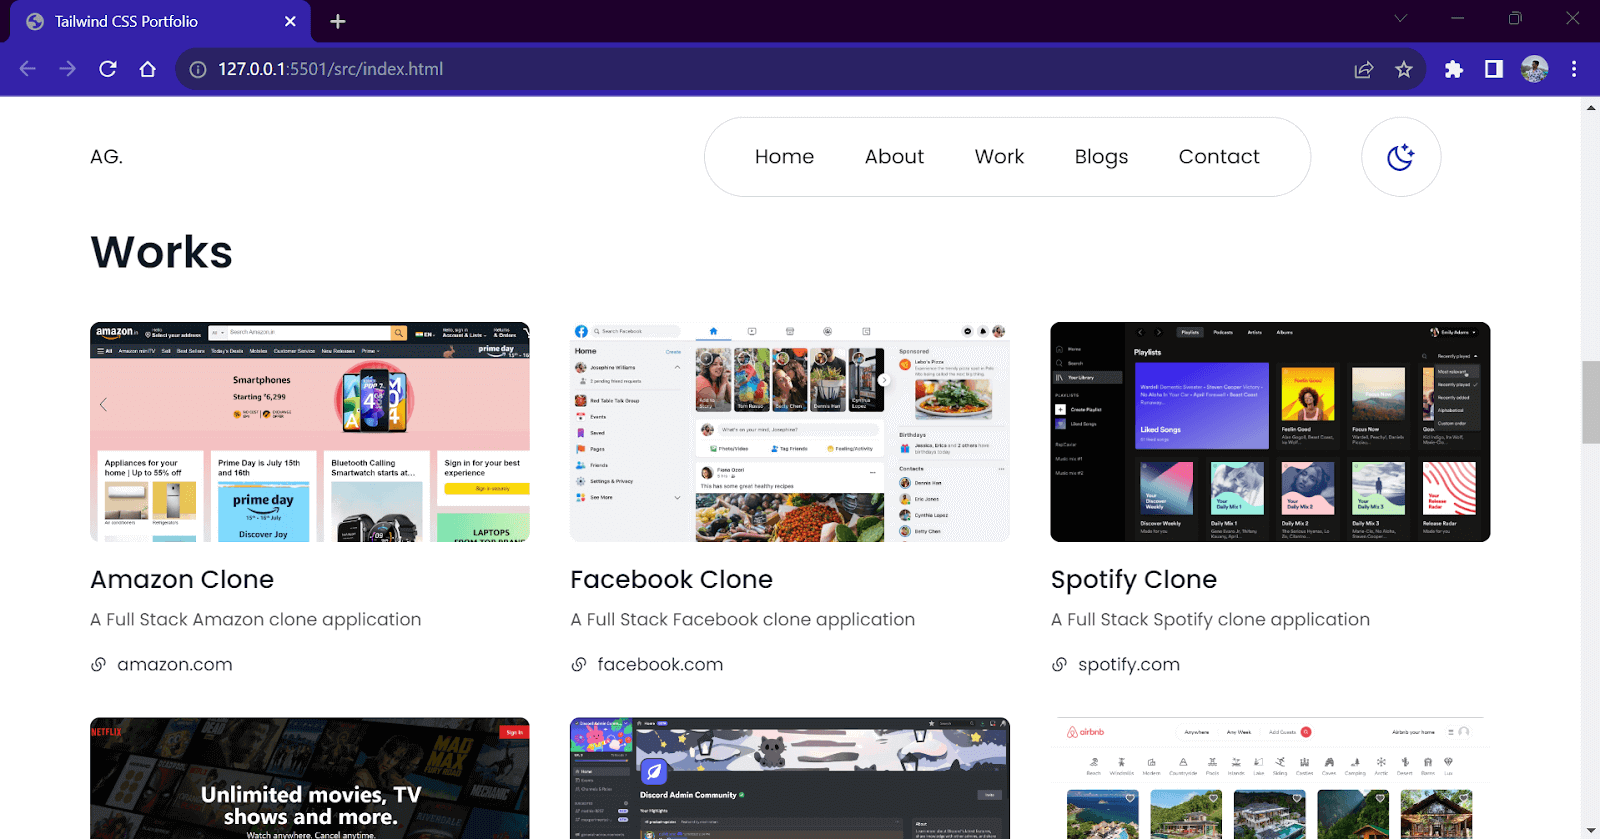Go back to the previous page
The width and height of the screenshot is (1600, 839).
(x=28, y=69)
